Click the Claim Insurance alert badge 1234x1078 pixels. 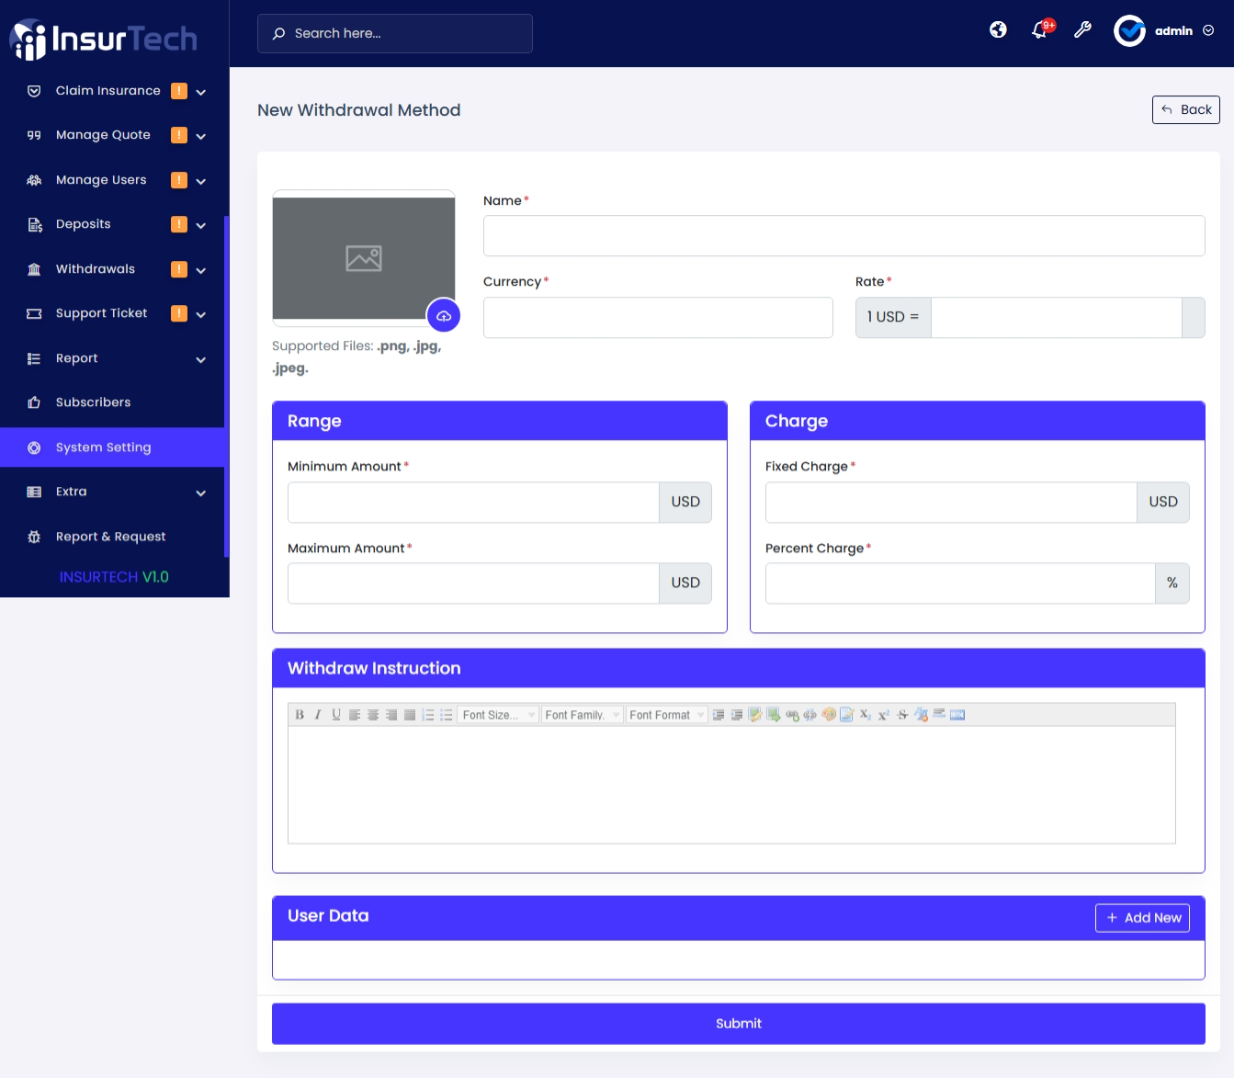pyautogui.click(x=179, y=91)
